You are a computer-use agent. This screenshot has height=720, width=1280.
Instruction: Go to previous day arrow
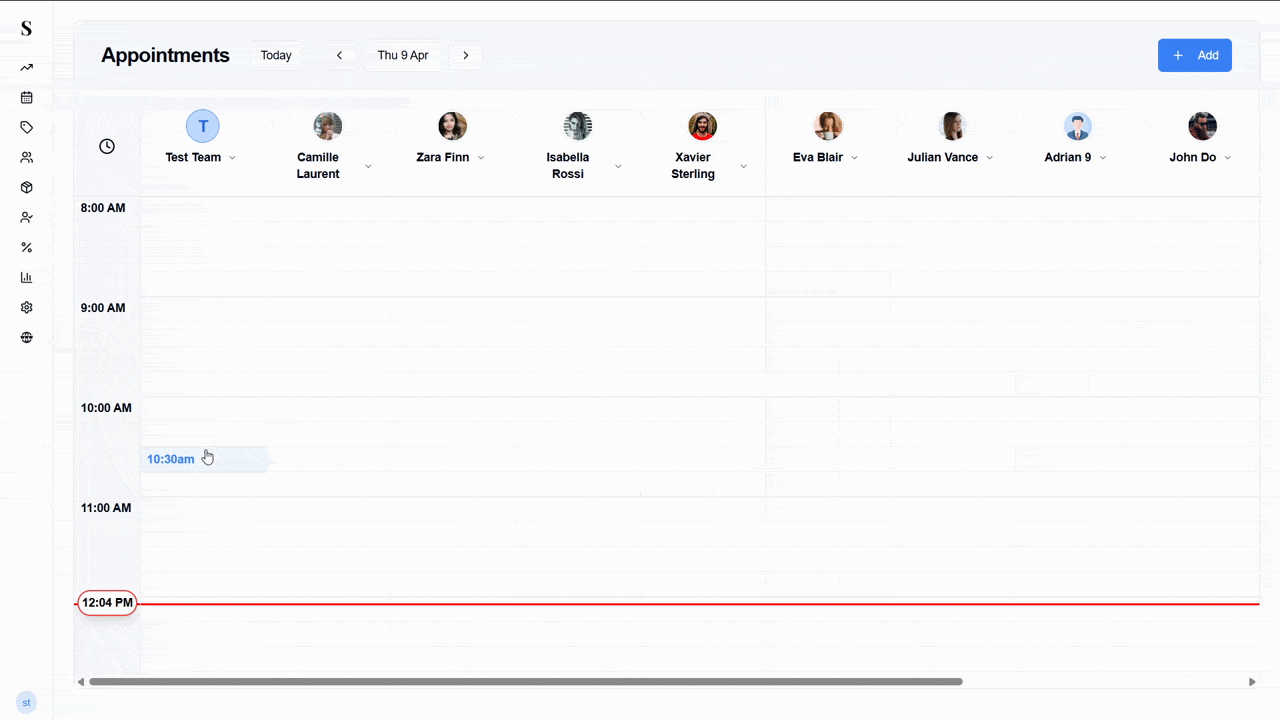[339, 56]
